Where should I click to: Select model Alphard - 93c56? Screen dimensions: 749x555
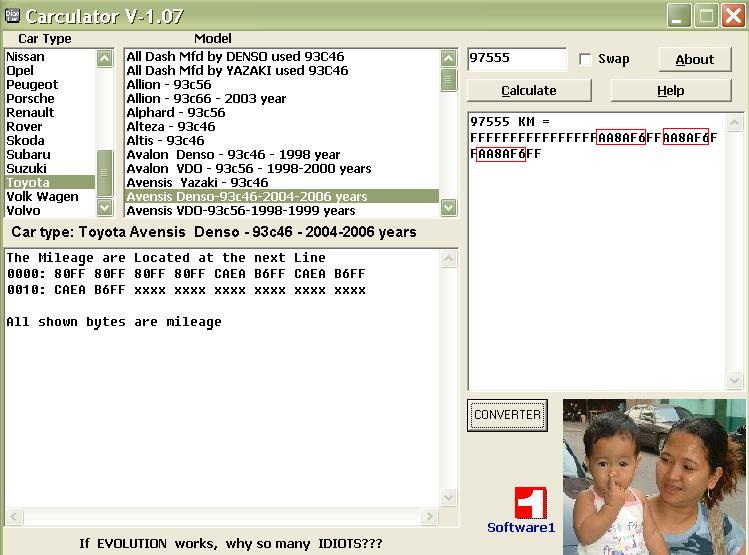coord(282,113)
